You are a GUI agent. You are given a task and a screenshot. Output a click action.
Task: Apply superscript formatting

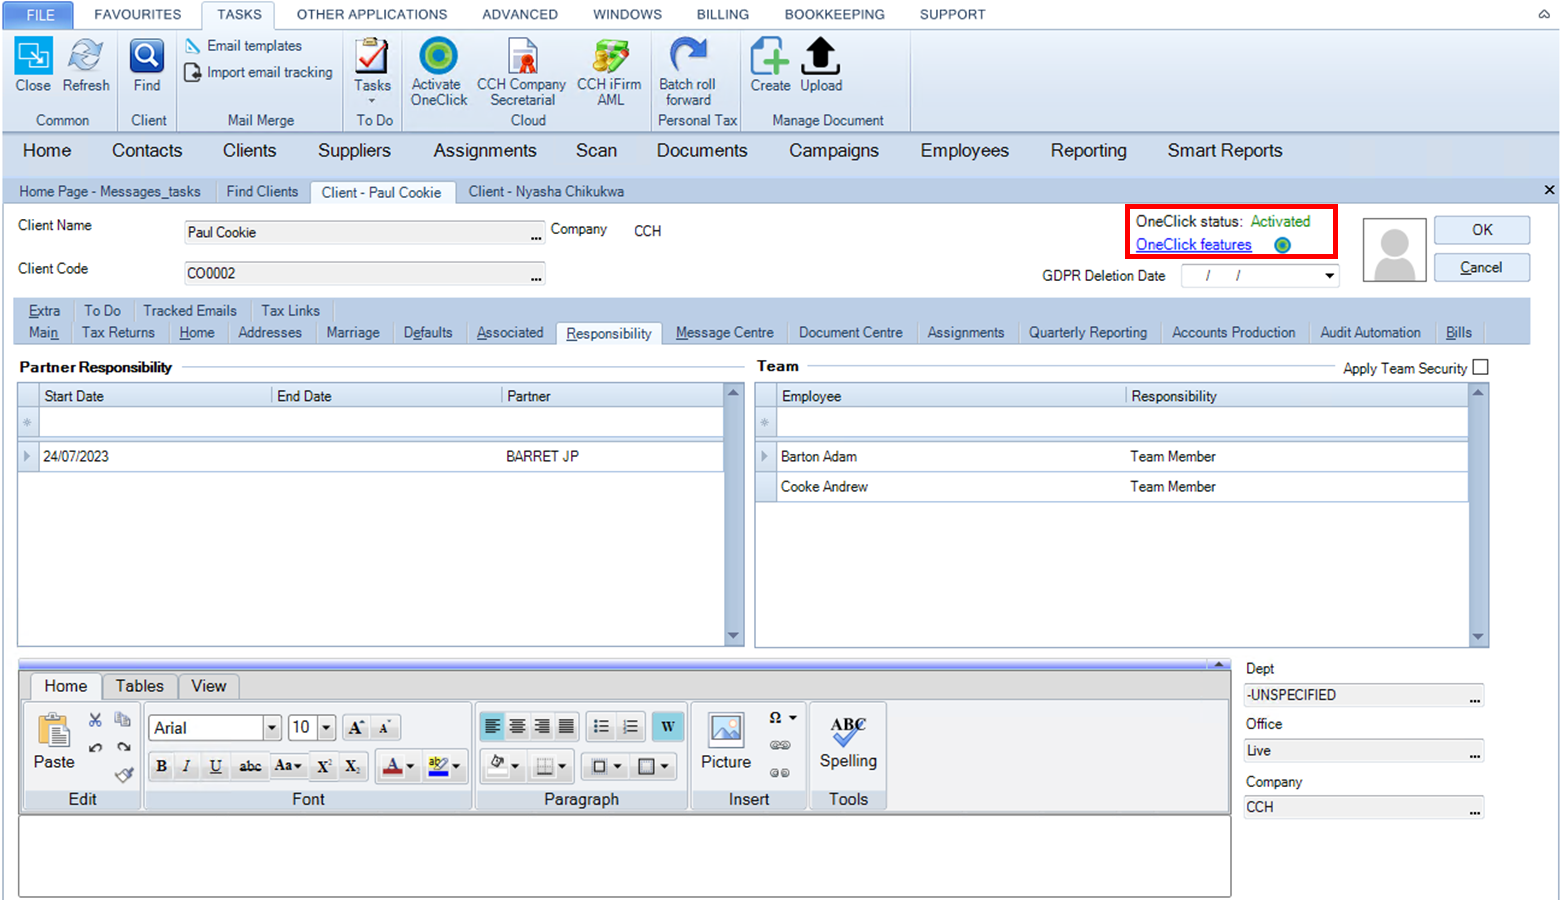coord(324,766)
